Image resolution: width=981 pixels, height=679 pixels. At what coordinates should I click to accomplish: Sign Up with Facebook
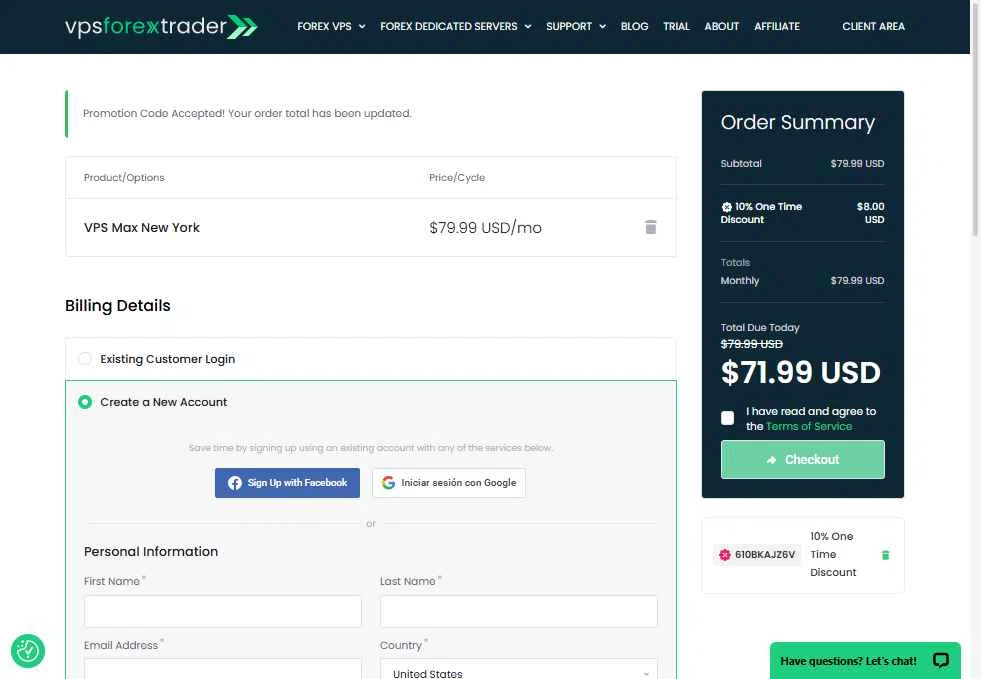(x=287, y=483)
